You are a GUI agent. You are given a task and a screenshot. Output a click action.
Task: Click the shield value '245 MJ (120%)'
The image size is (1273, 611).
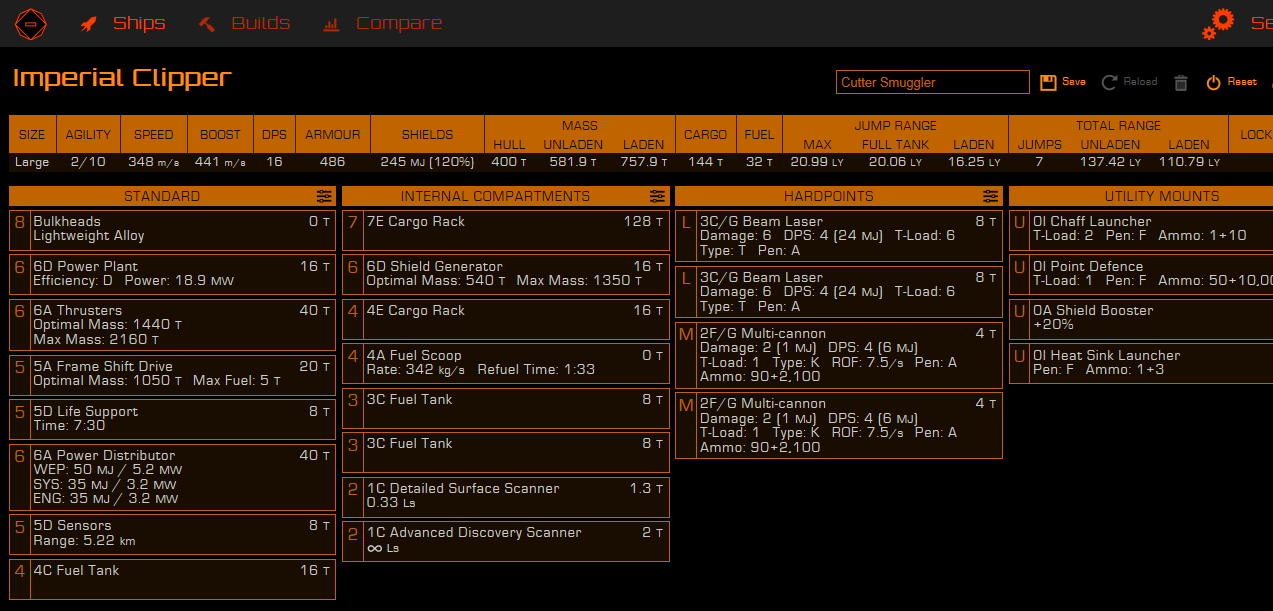click(x=427, y=162)
